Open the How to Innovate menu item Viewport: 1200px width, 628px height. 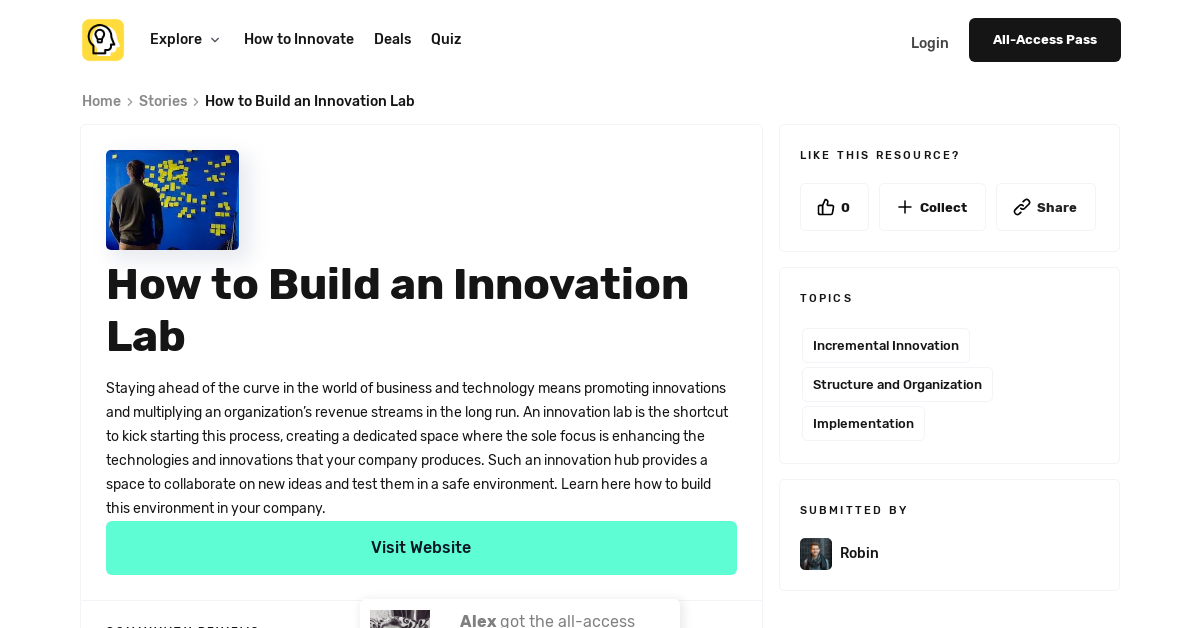[x=298, y=39]
